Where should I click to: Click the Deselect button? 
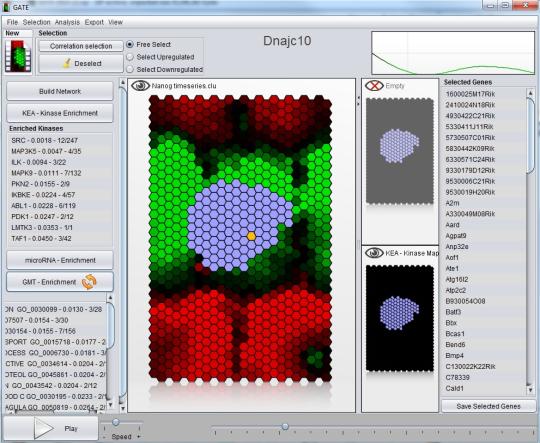81,63
